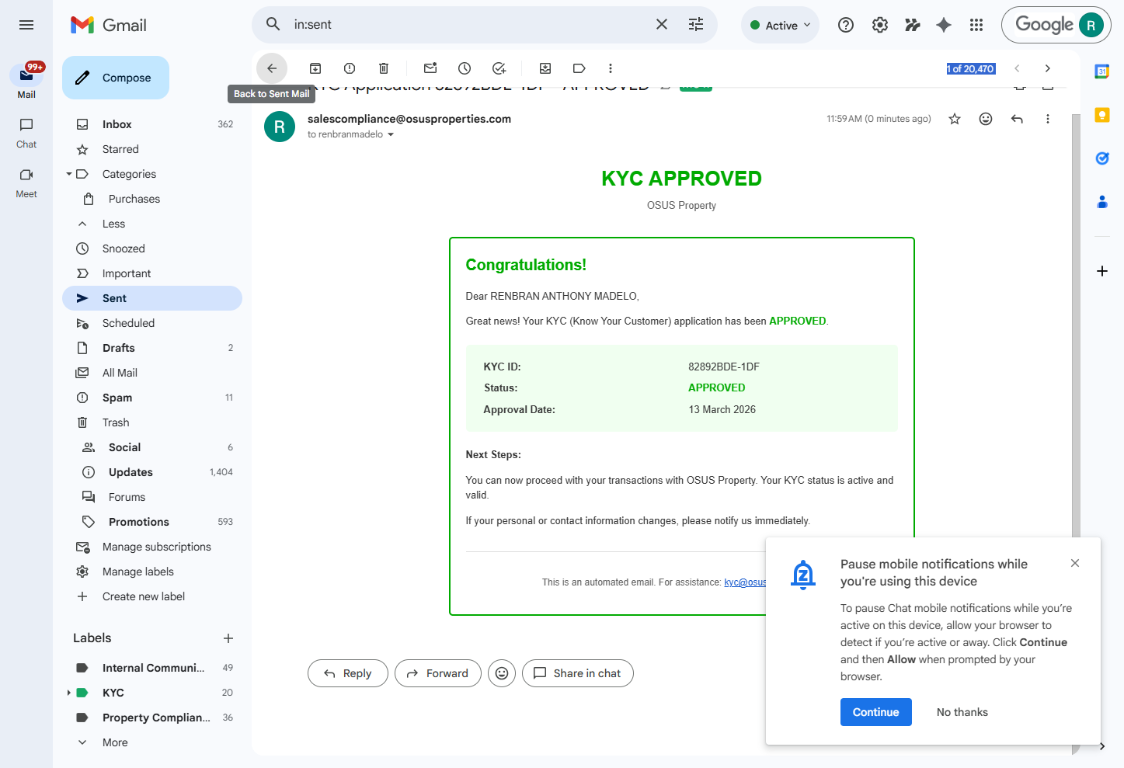The image size is (1124, 768).
Task: Add emoji reaction button below email
Action: point(502,673)
